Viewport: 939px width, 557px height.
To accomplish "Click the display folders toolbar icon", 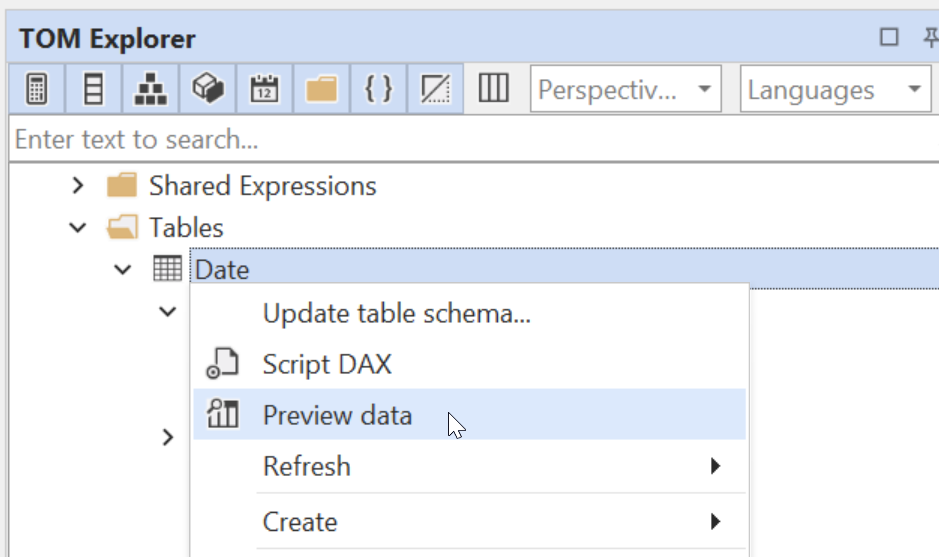I will [321, 90].
